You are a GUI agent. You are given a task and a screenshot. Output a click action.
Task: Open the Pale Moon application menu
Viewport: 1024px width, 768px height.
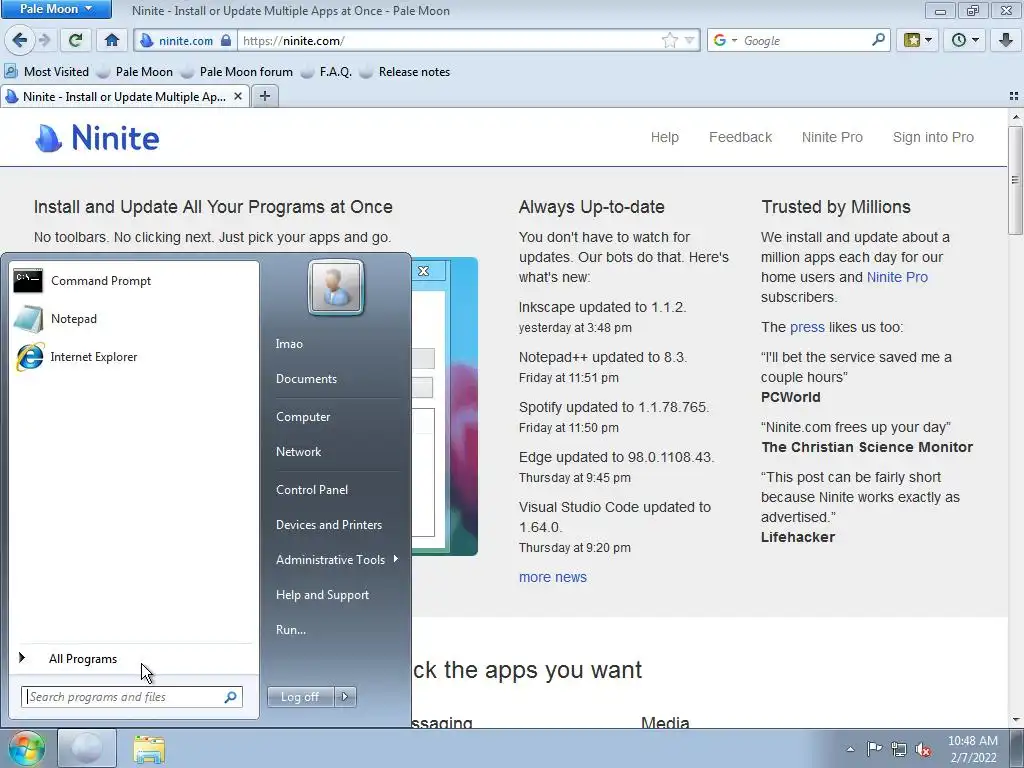(x=56, y=9)
